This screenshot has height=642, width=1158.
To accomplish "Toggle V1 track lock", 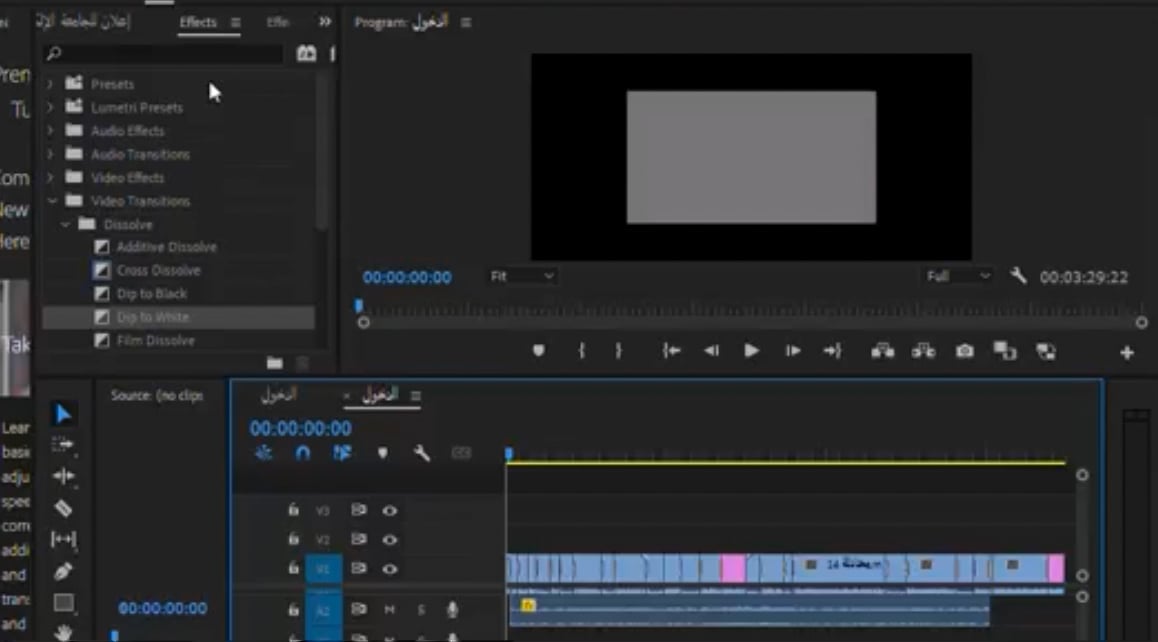I will click(x=293, y=568).
